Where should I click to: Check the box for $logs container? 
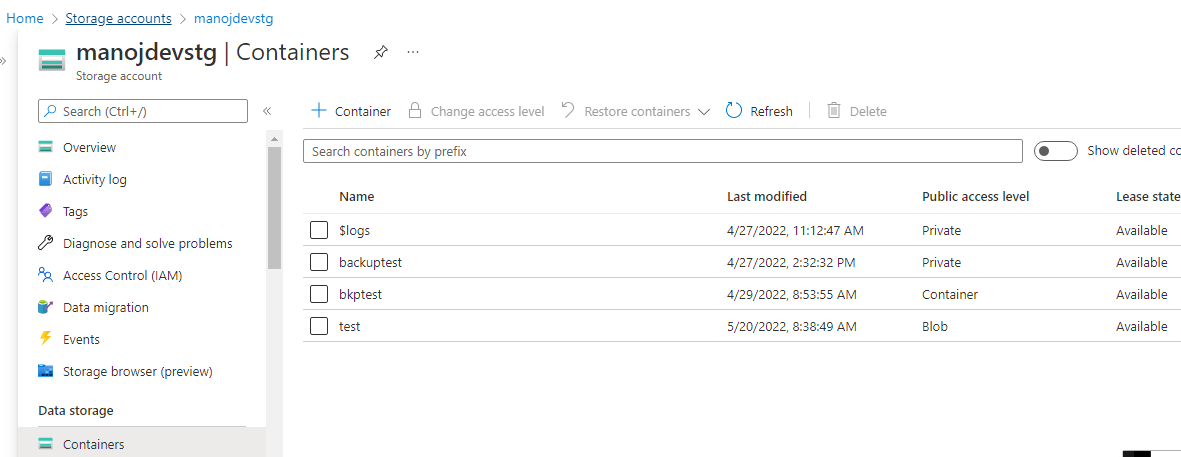pyautogui.click(x=319, y=231)
